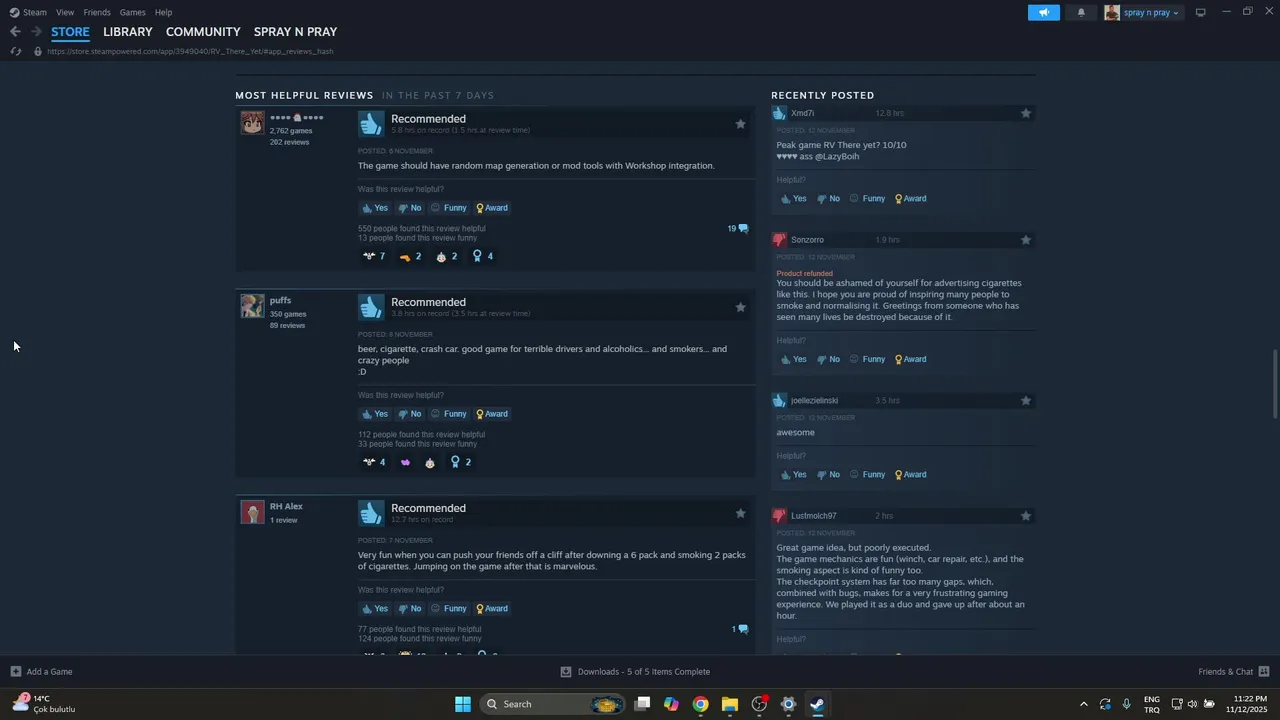The height and width of the screenshot is (720, 1280).
Task: Click the star icon on Lustmolch97's review
Action: click(x=1025, y=516)
